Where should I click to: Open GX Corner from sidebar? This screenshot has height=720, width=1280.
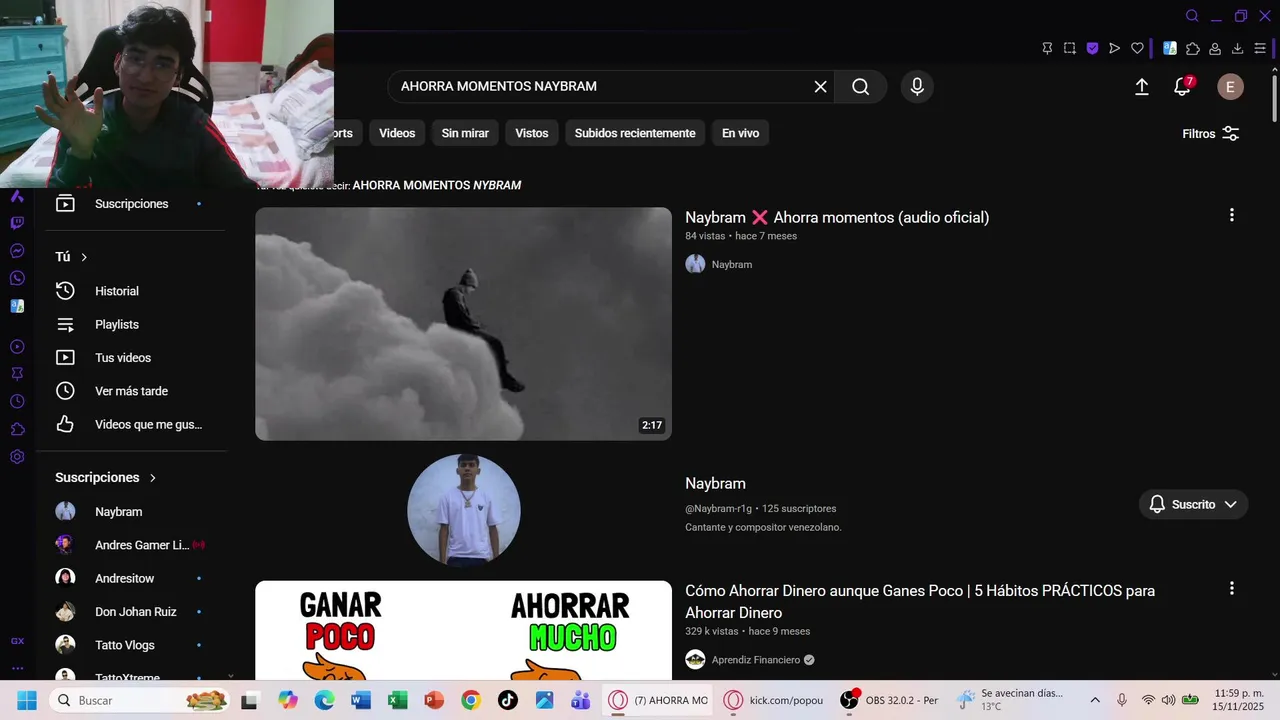[x=17, y=641]
